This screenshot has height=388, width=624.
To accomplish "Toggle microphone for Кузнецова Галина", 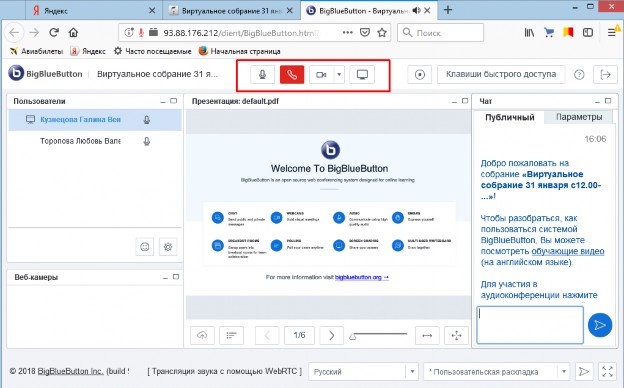I will [x=147, y=120].
